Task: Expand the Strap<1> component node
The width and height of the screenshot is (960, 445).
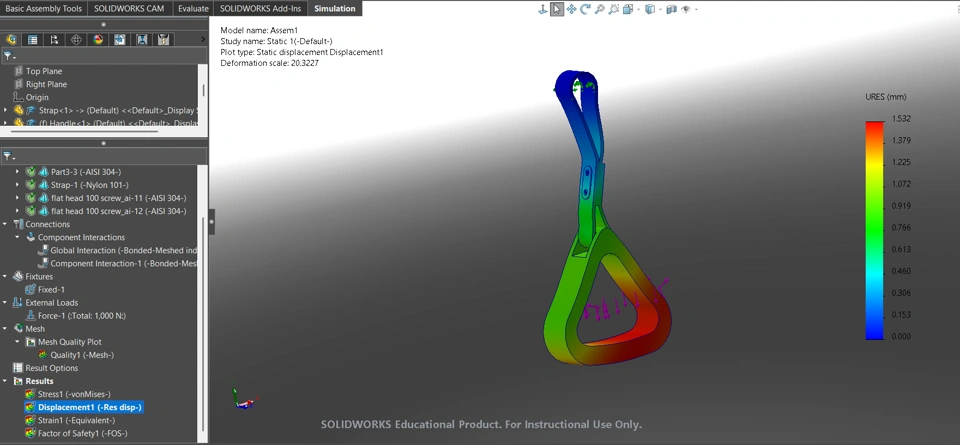Action: 6,110
